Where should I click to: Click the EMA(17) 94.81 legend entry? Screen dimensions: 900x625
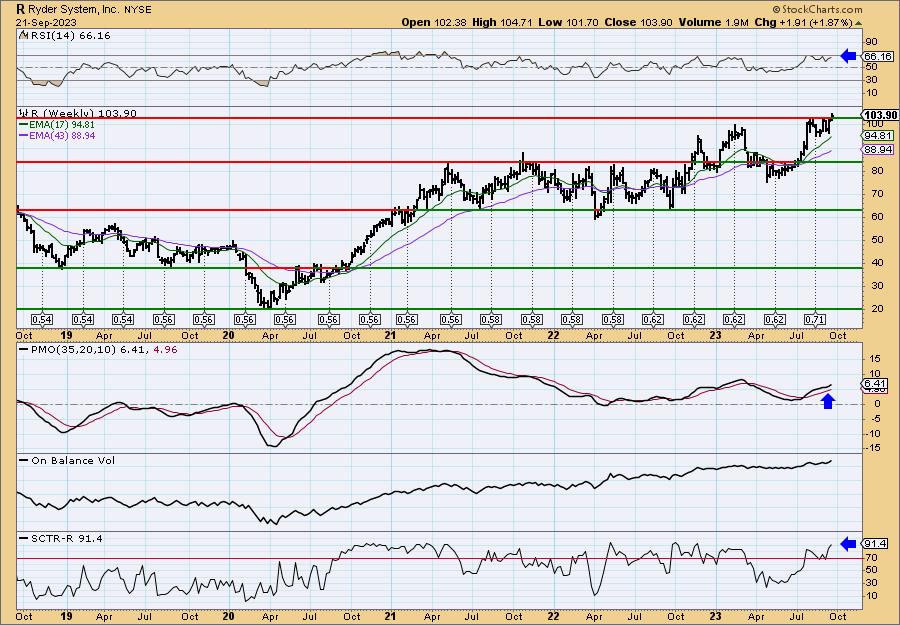pos(57,125)
